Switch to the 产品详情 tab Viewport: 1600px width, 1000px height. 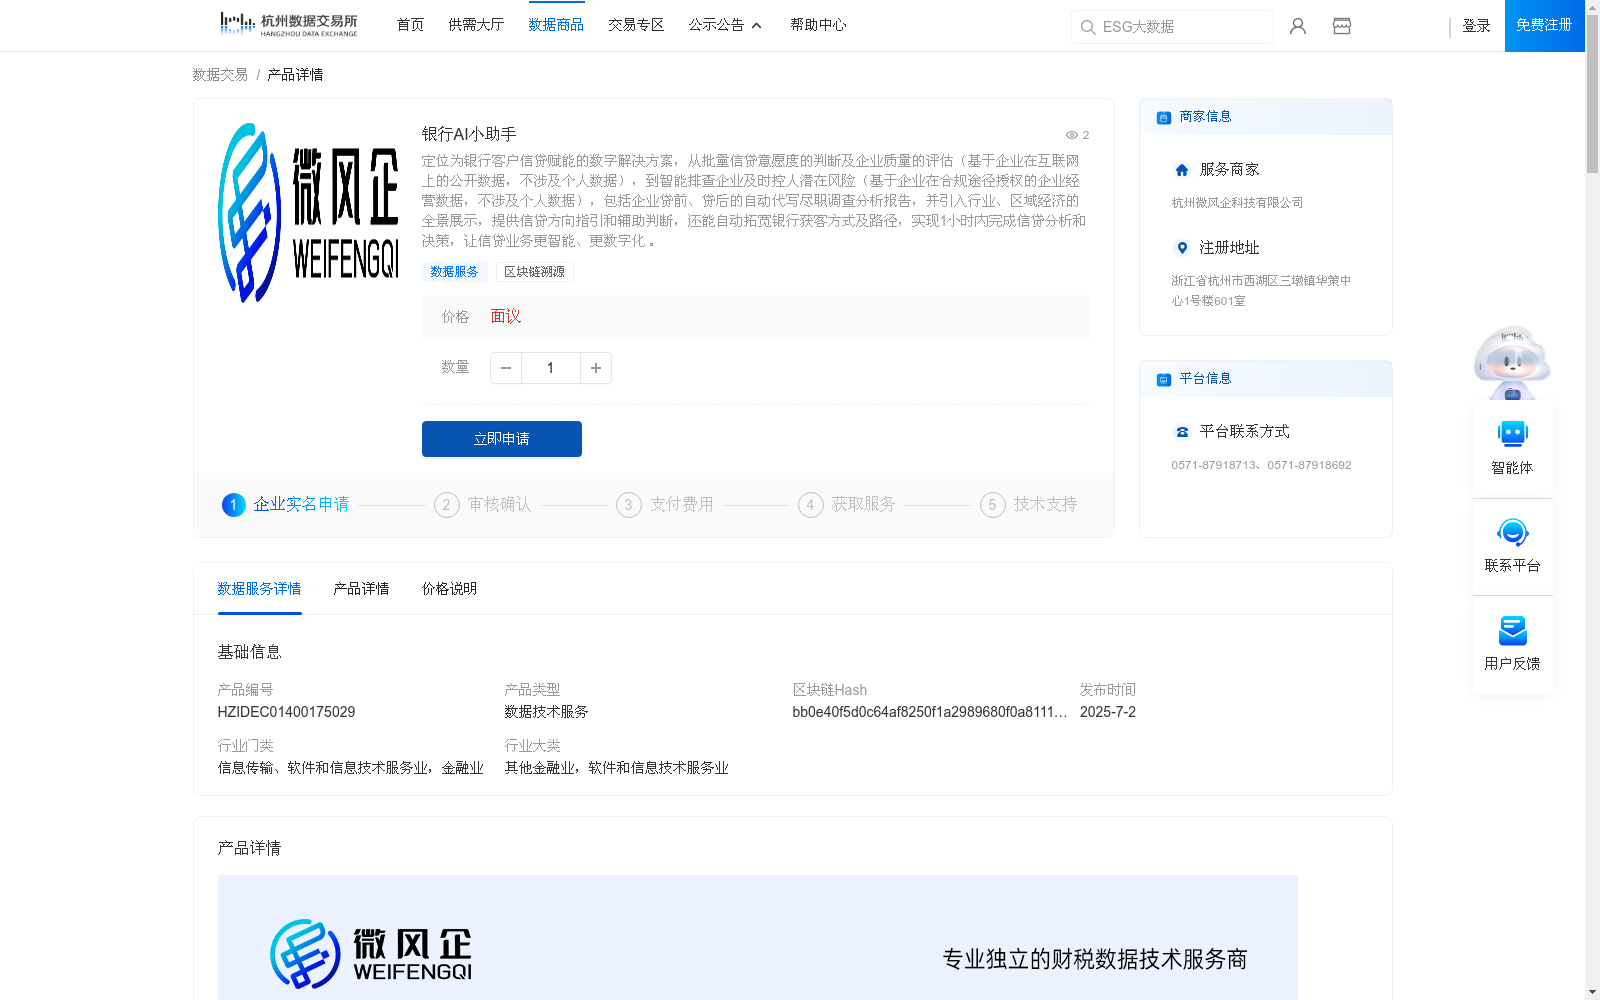(x=361, y=589)
